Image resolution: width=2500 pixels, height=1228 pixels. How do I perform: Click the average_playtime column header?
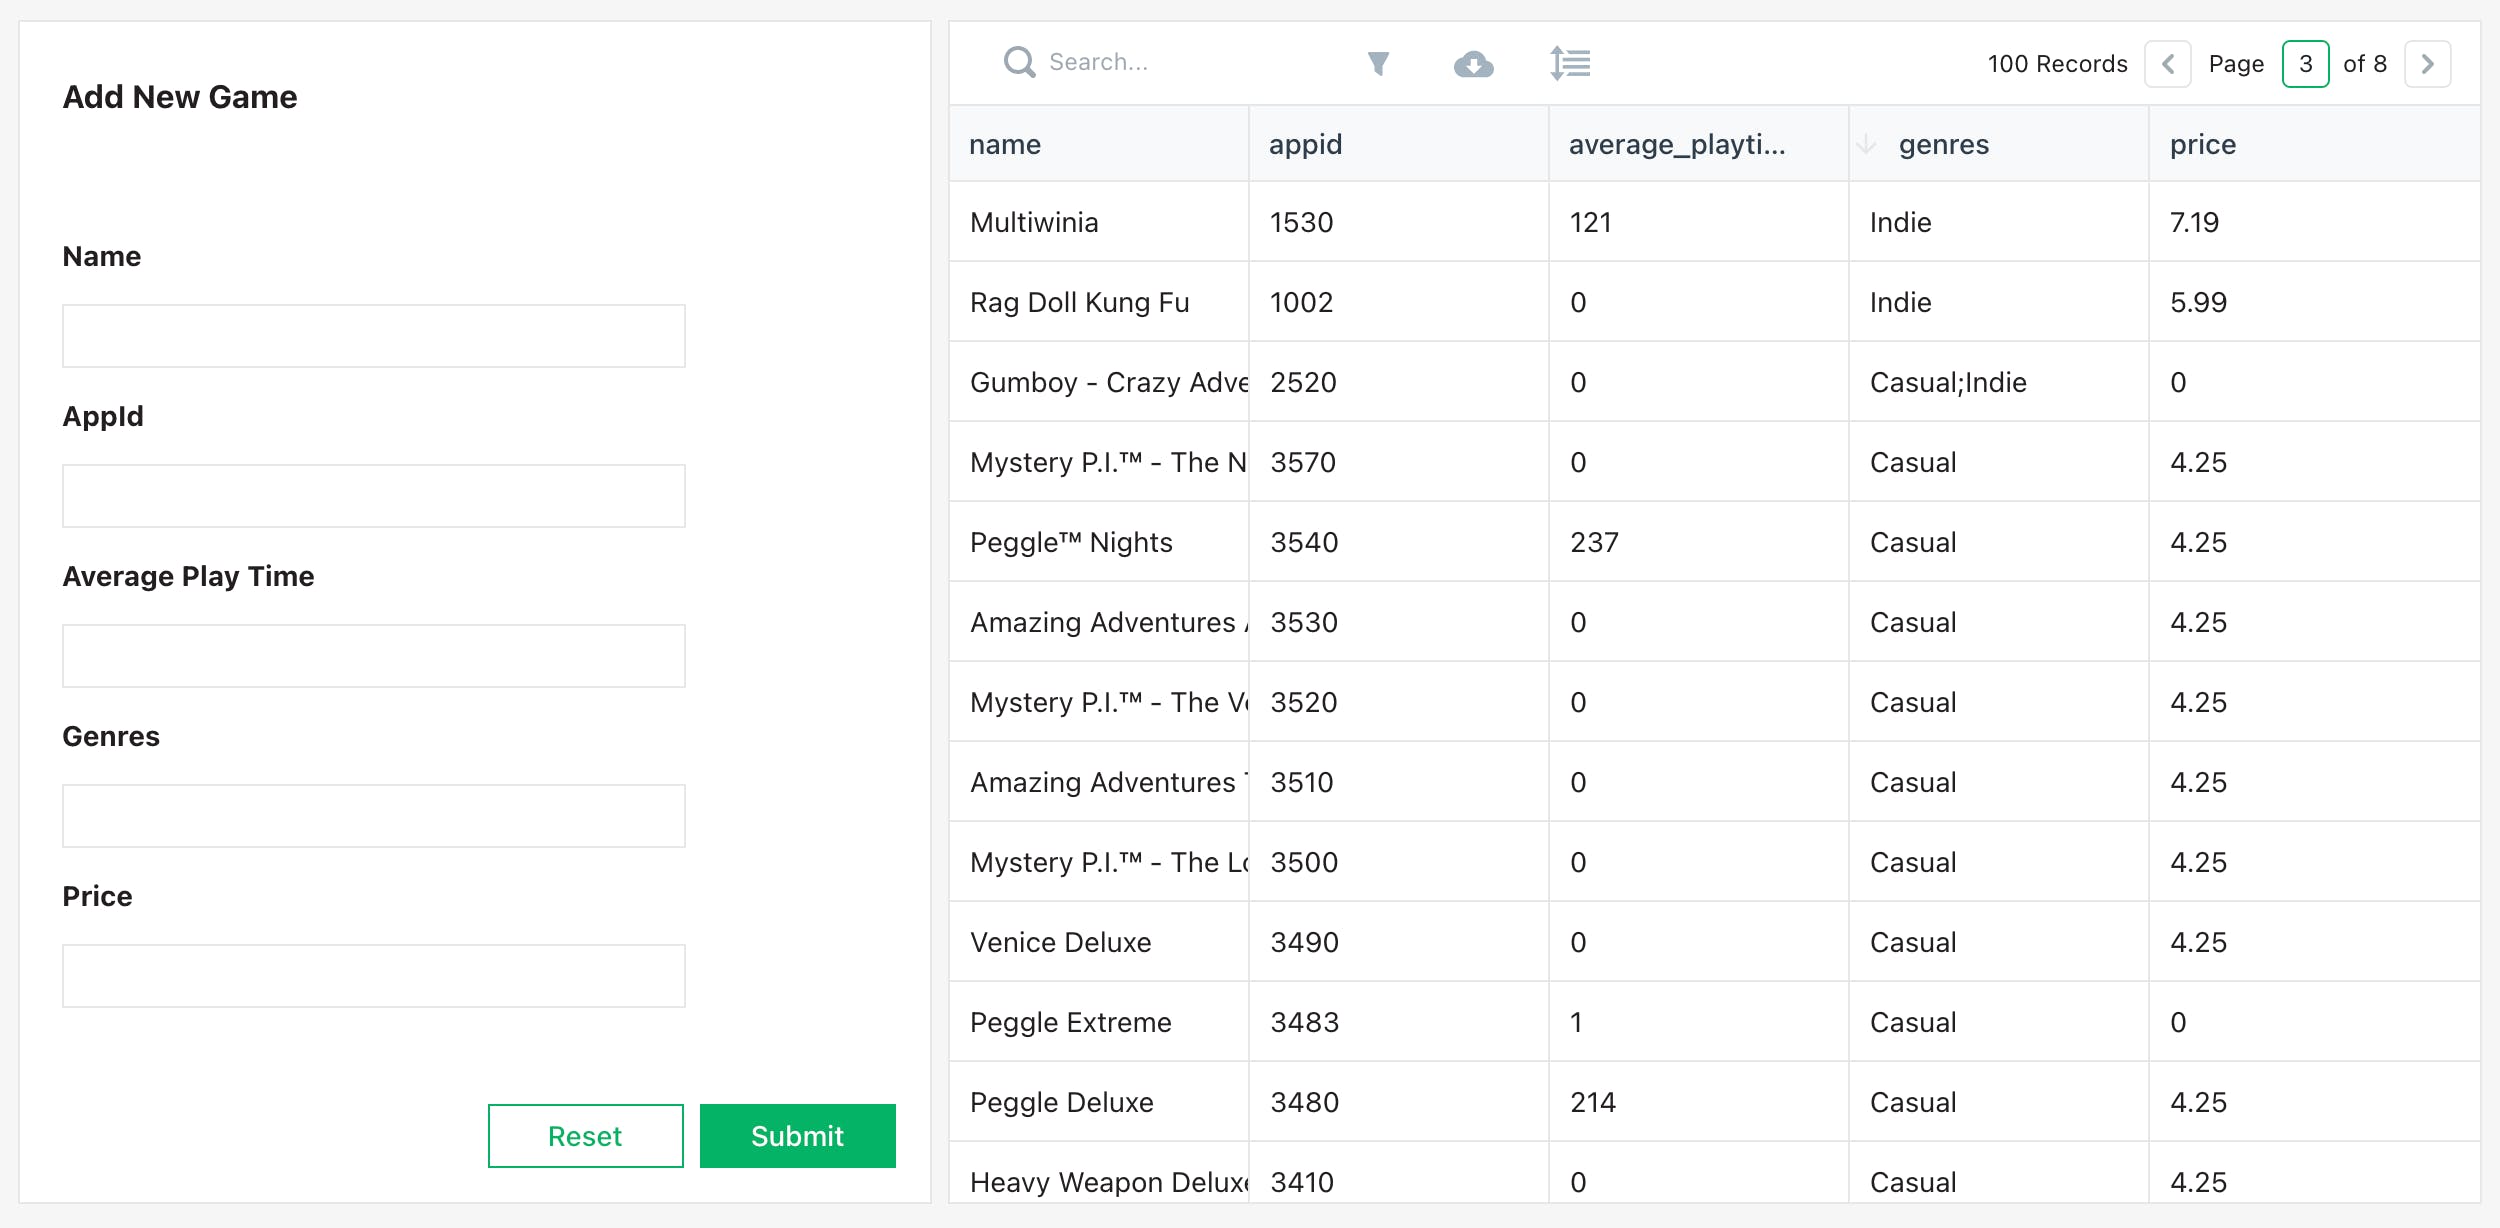pos(1676,145)
